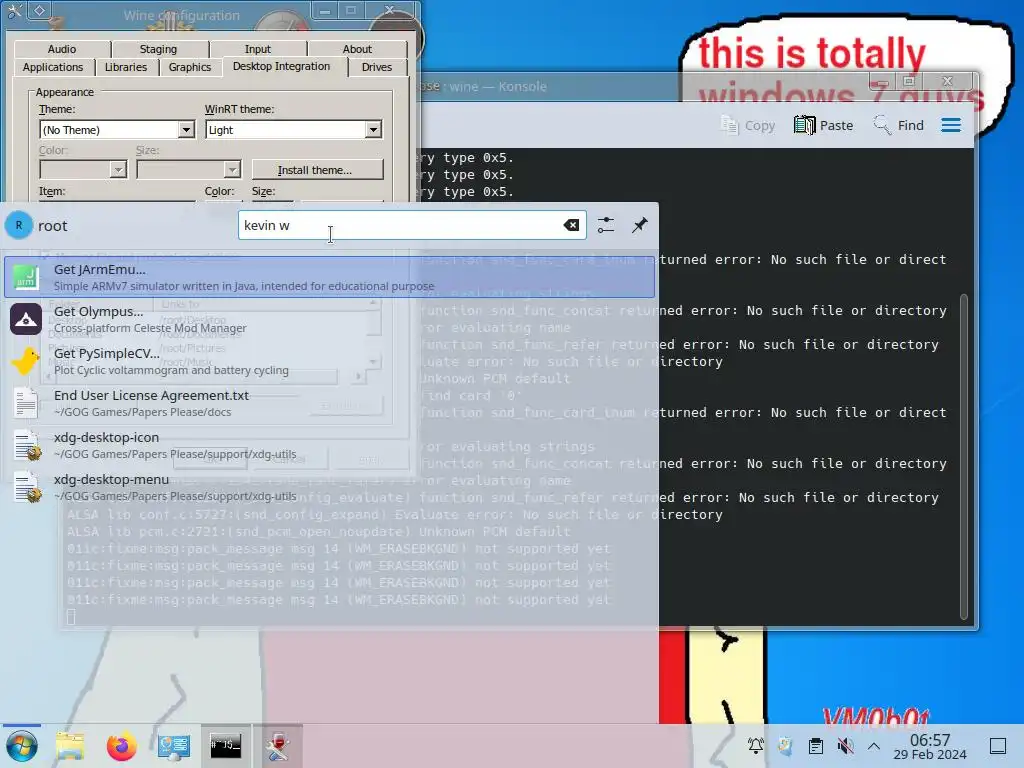This screenshot has height=768, width=1024.
Task: Open the Konsole hamburger menu
Action: pyautogui.click(x=951, y=125)
